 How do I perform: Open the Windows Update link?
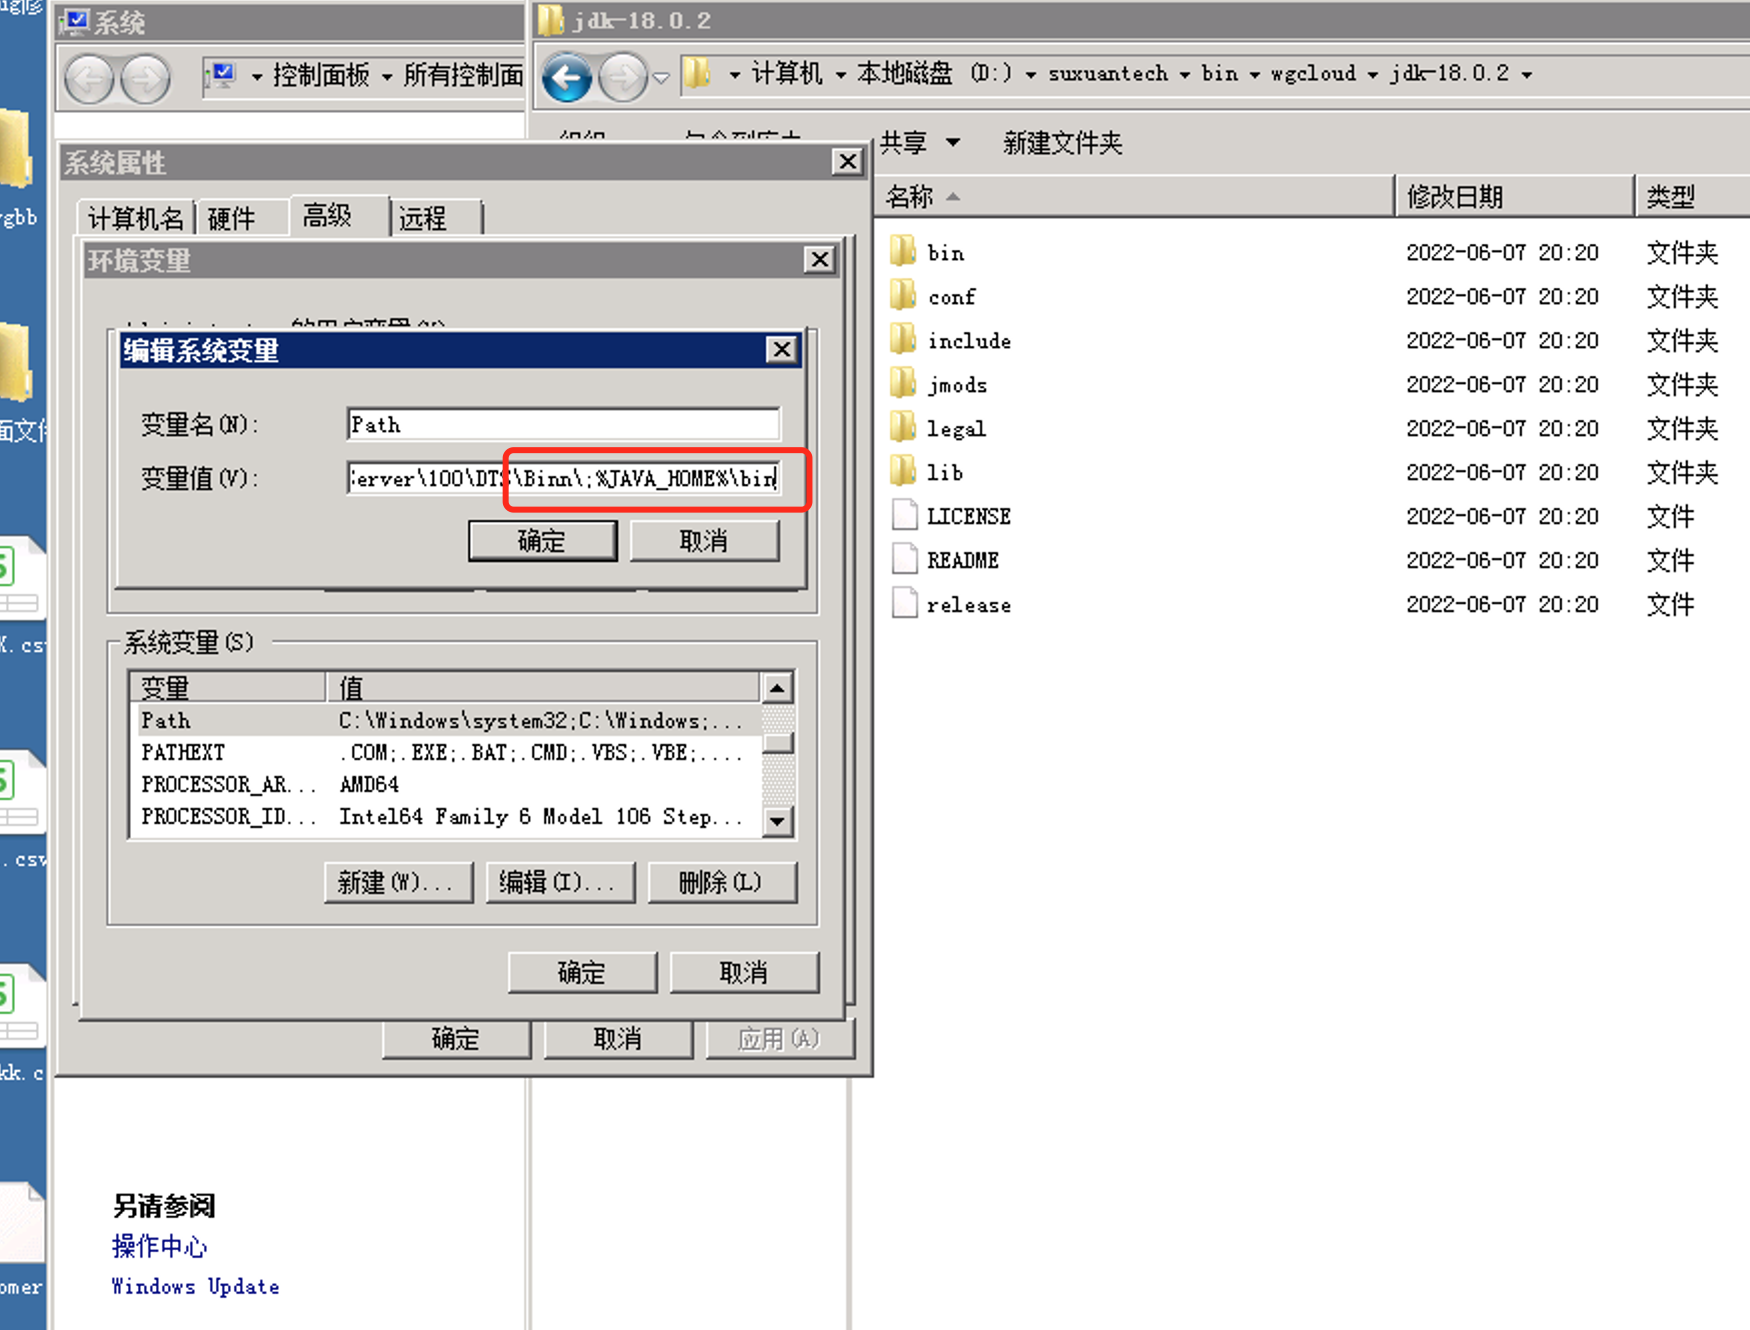195,1286
